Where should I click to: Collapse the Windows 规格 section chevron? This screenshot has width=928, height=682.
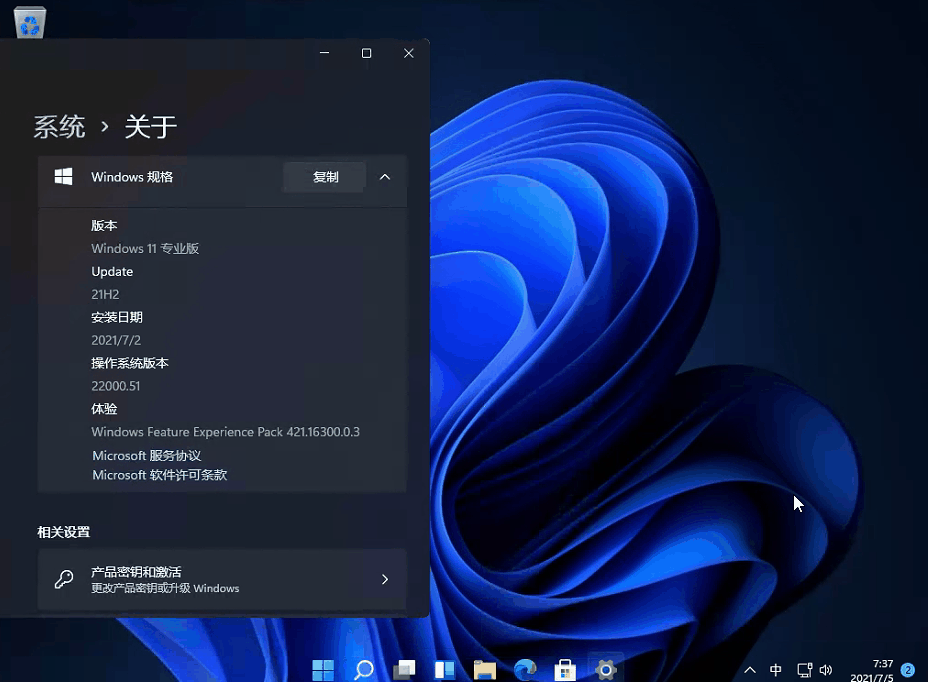click(385, 176)
